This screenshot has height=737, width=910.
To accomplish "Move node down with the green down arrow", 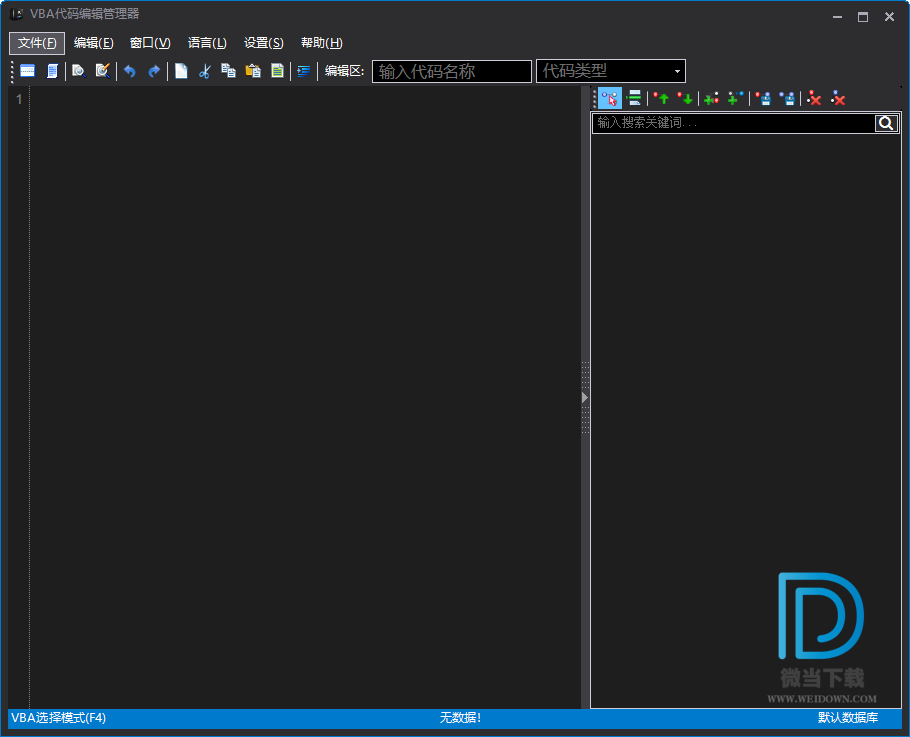I will click(685, 99).
